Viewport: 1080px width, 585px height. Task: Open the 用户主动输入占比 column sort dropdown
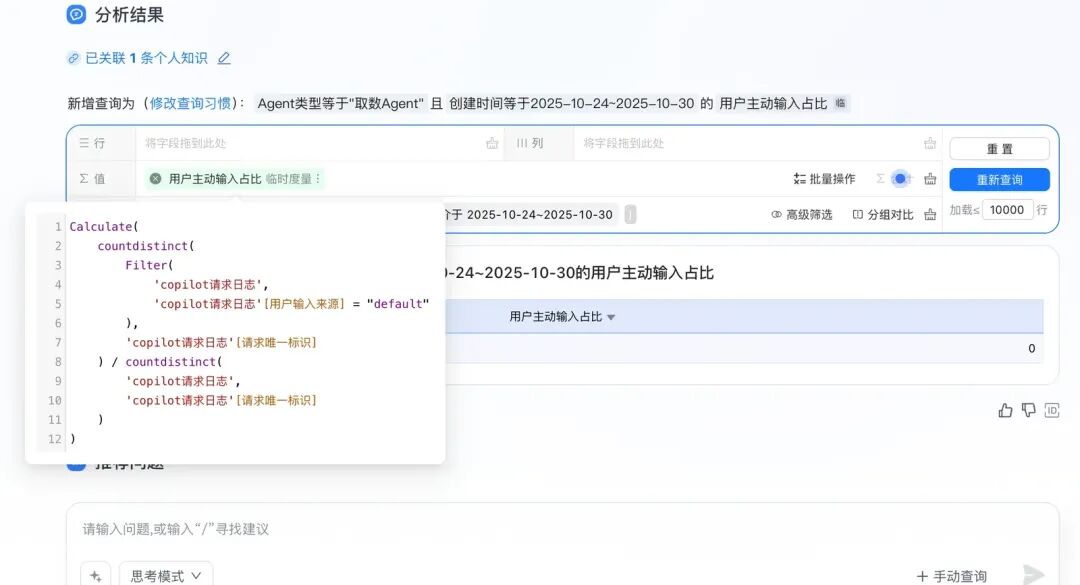pos(611,318)
